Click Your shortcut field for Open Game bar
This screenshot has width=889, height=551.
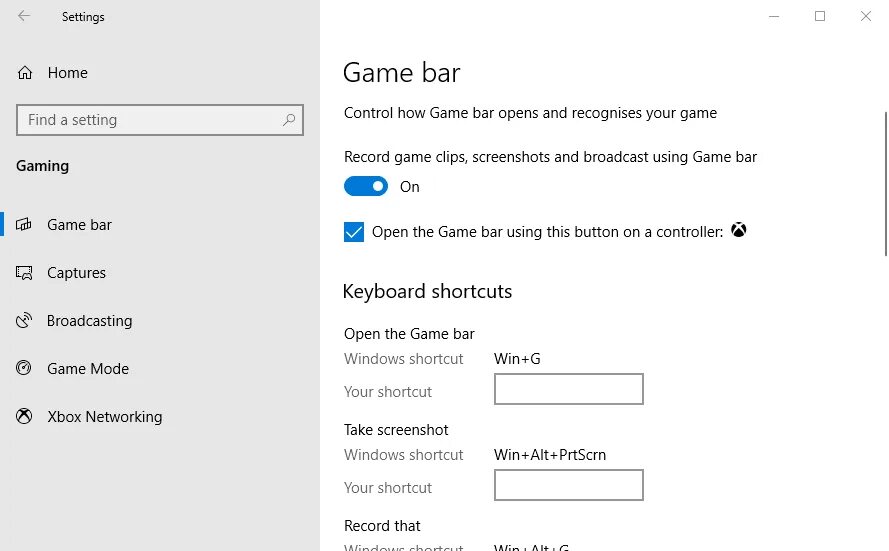[x=569, y=389]
